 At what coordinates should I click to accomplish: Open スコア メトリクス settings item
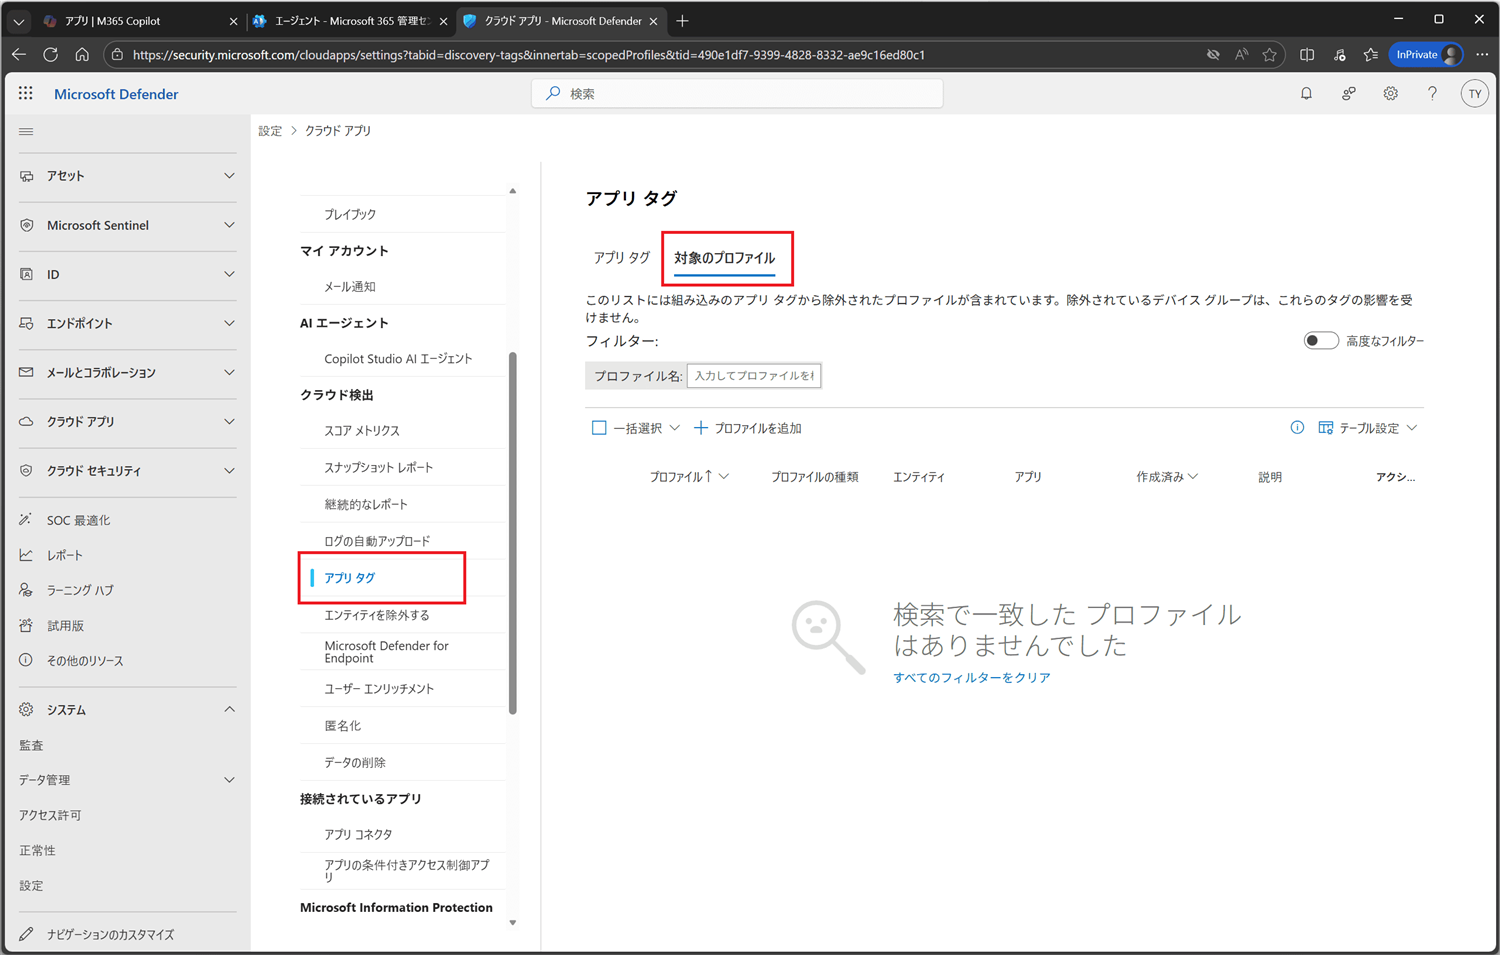click(x=362, y=431)
